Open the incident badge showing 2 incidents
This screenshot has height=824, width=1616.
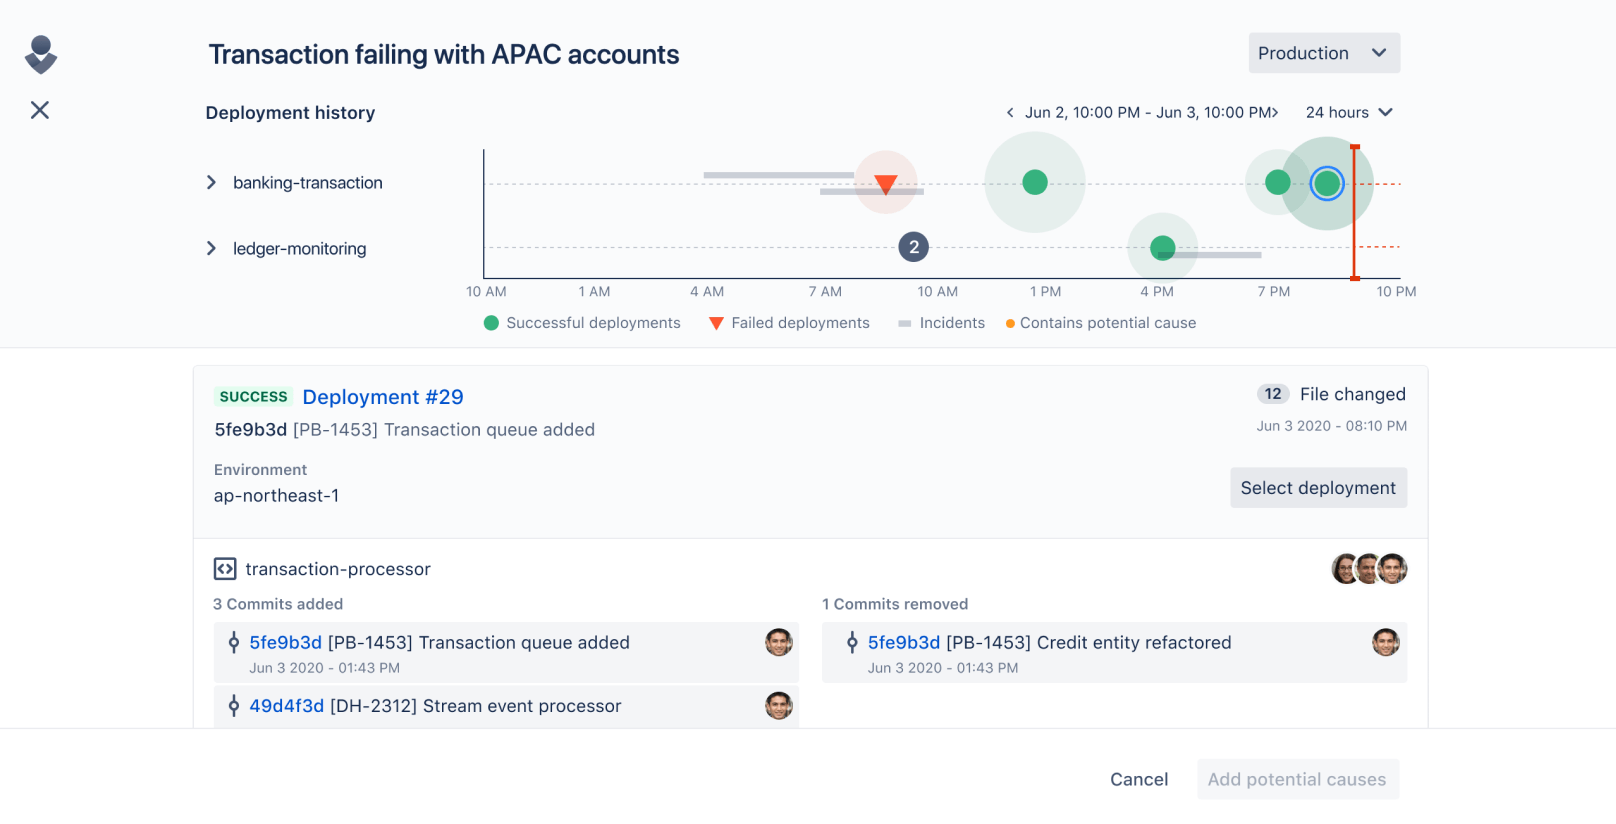pyautogui.click(x=913, y=246)
